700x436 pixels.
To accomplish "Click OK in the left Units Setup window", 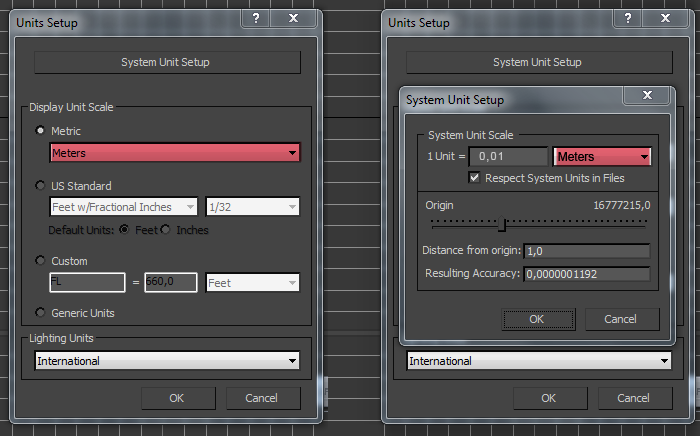I will pyautogui.click(x=178, y=398).
